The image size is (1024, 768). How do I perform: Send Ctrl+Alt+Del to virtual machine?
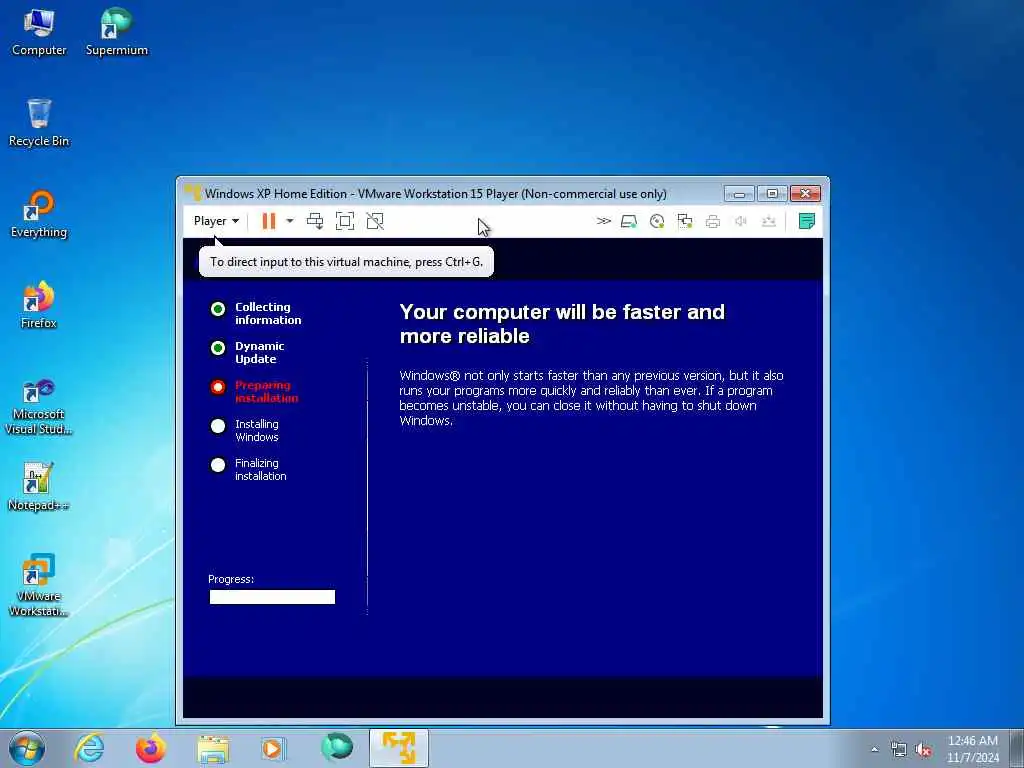(315, 221)
